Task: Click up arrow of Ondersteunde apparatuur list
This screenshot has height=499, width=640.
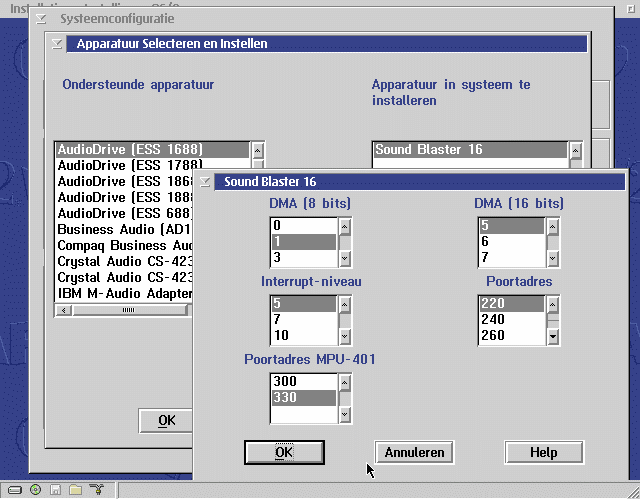Action: coord(258,151)
